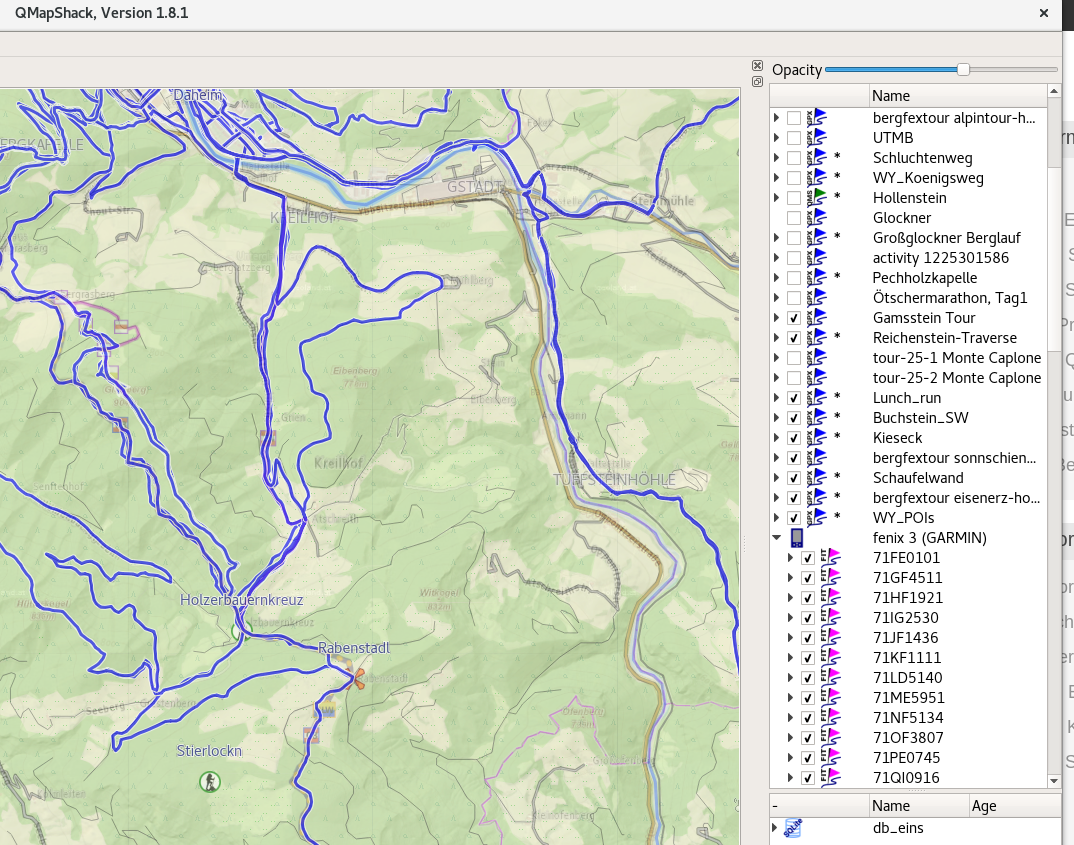The height and width of the screenshot is (845, 1074).
Task: Click the Rabenstadl waypoint label on map
Action: [354, 648]
